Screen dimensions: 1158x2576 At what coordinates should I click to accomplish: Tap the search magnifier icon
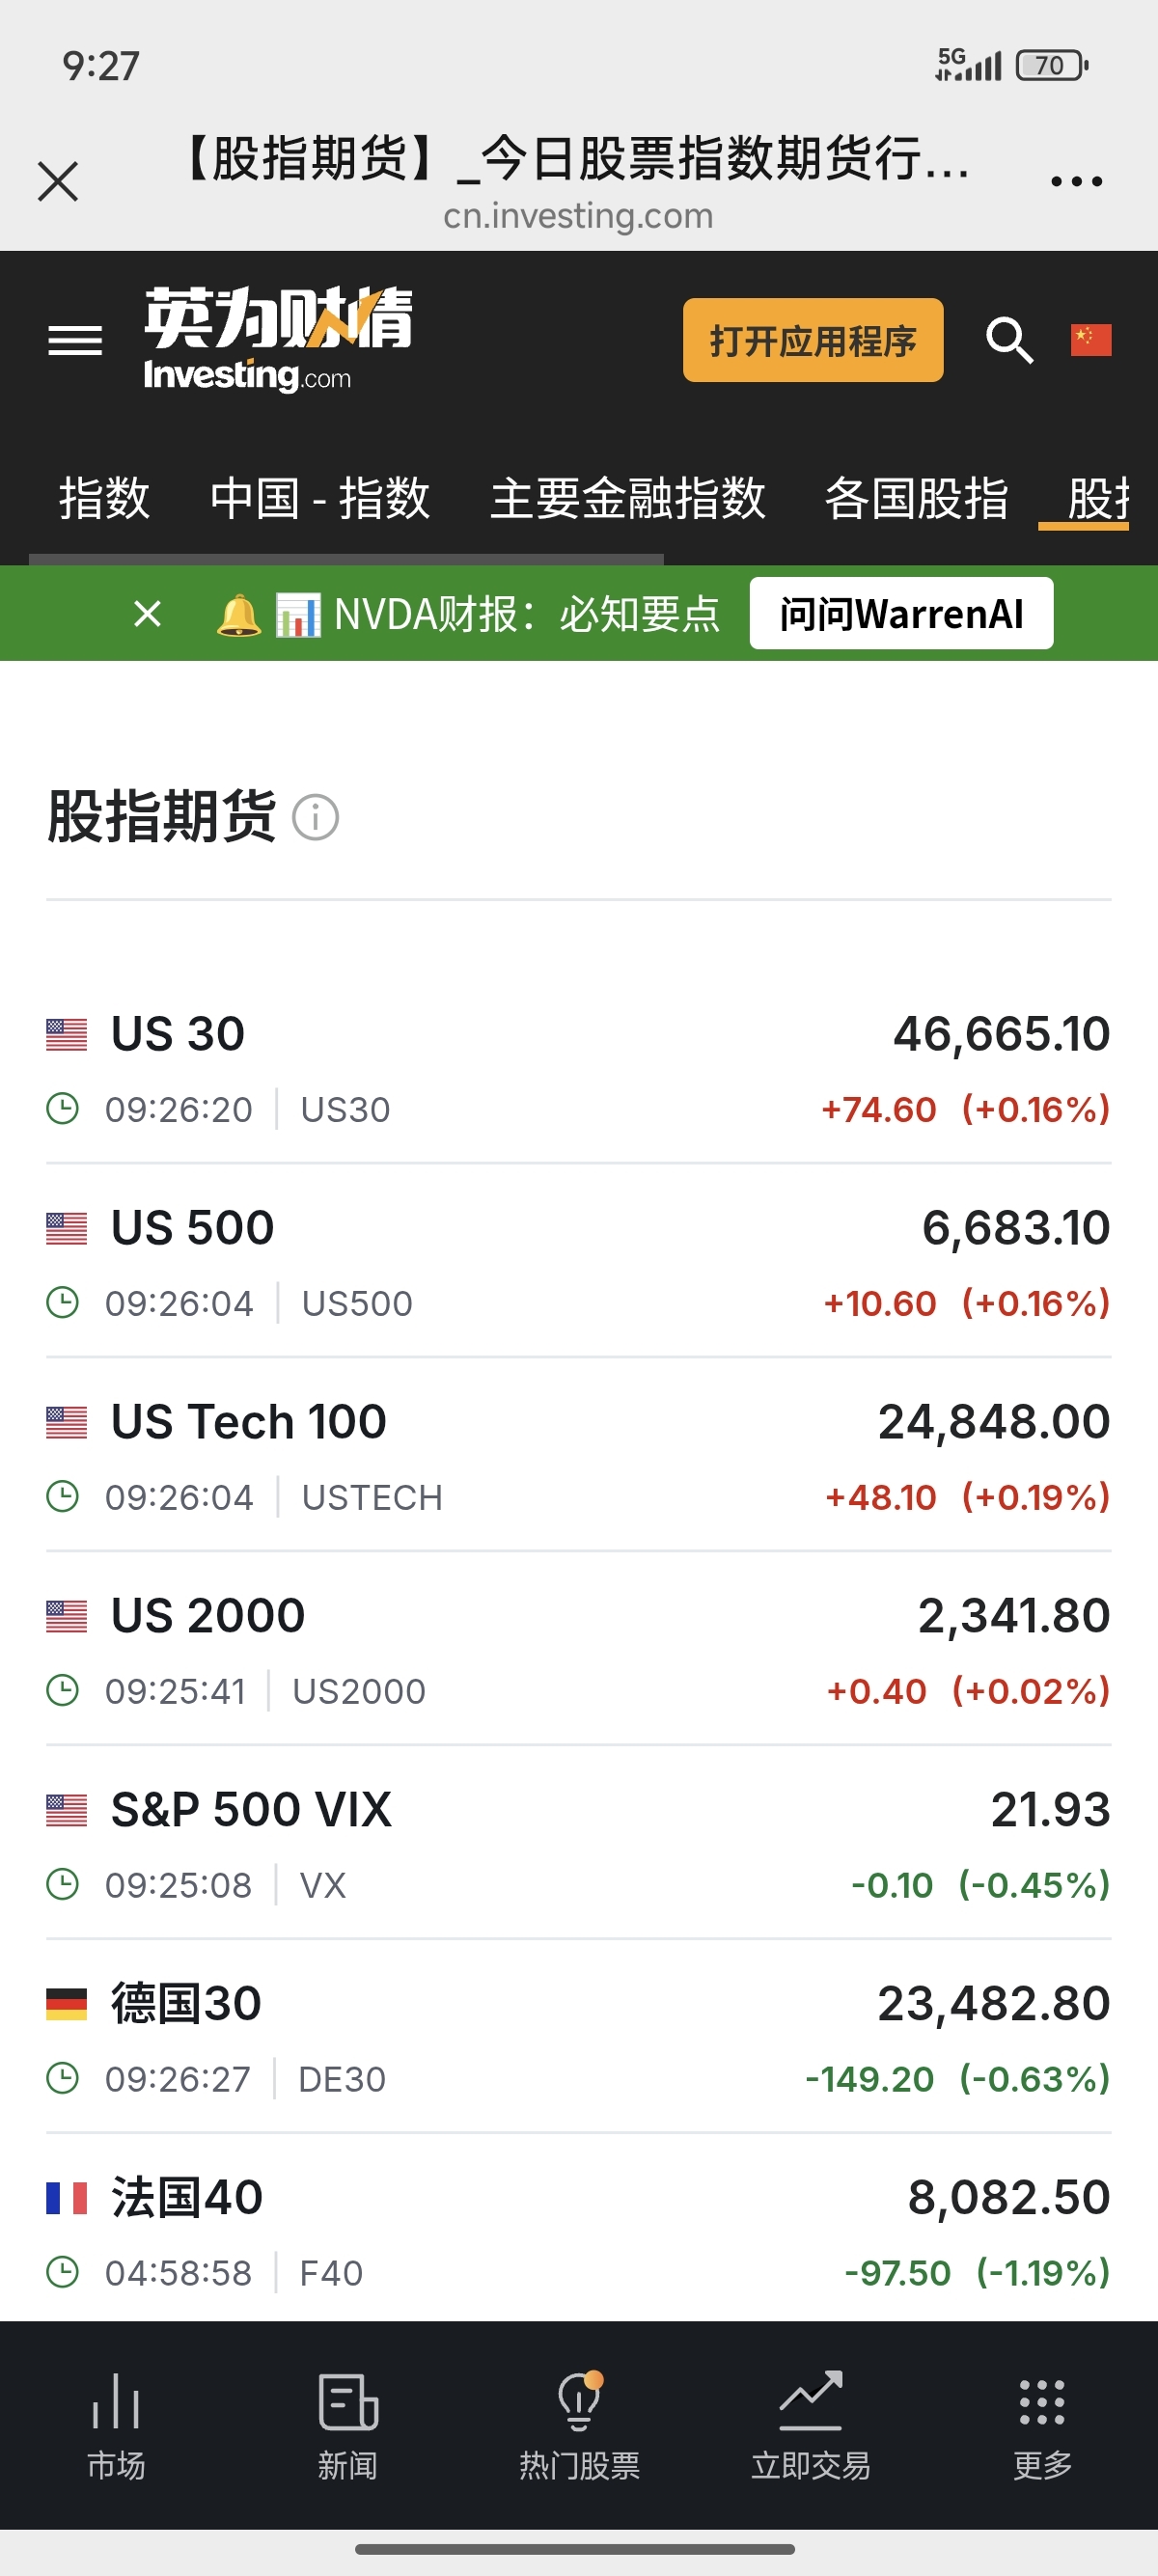pyautogui.click(x=1008, y=341)
